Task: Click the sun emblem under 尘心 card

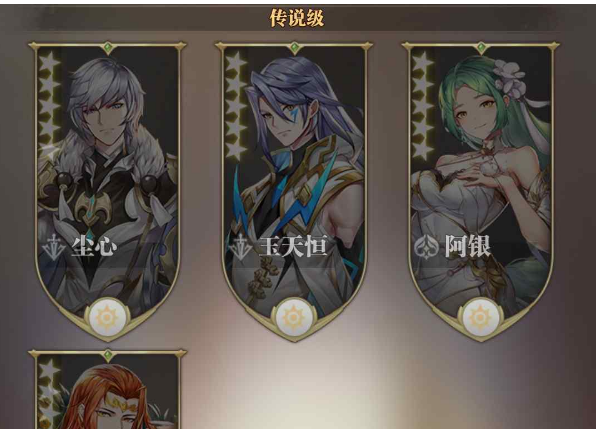Action: (x=107, y=317)
